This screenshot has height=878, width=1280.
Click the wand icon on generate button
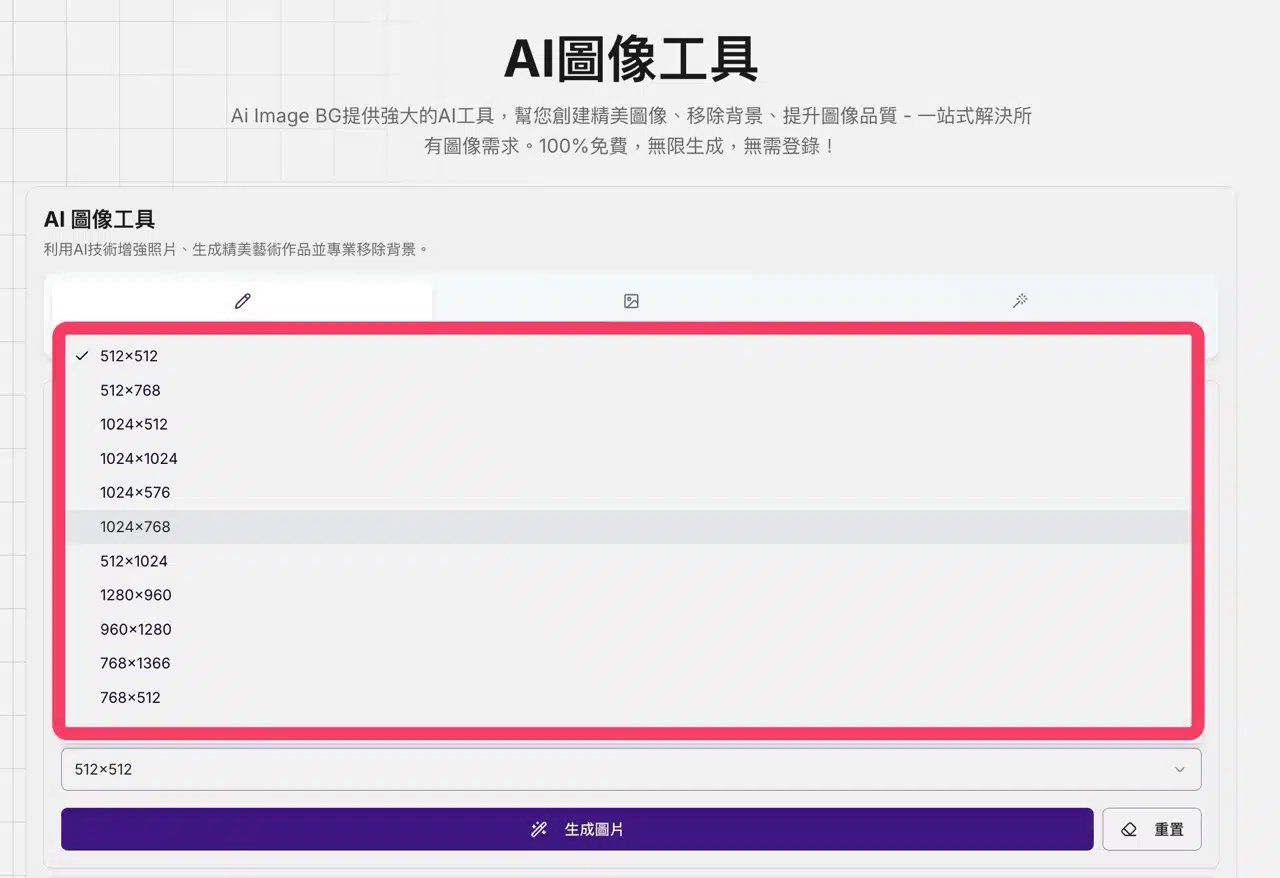pyautogui.click(x=539, y=829)
